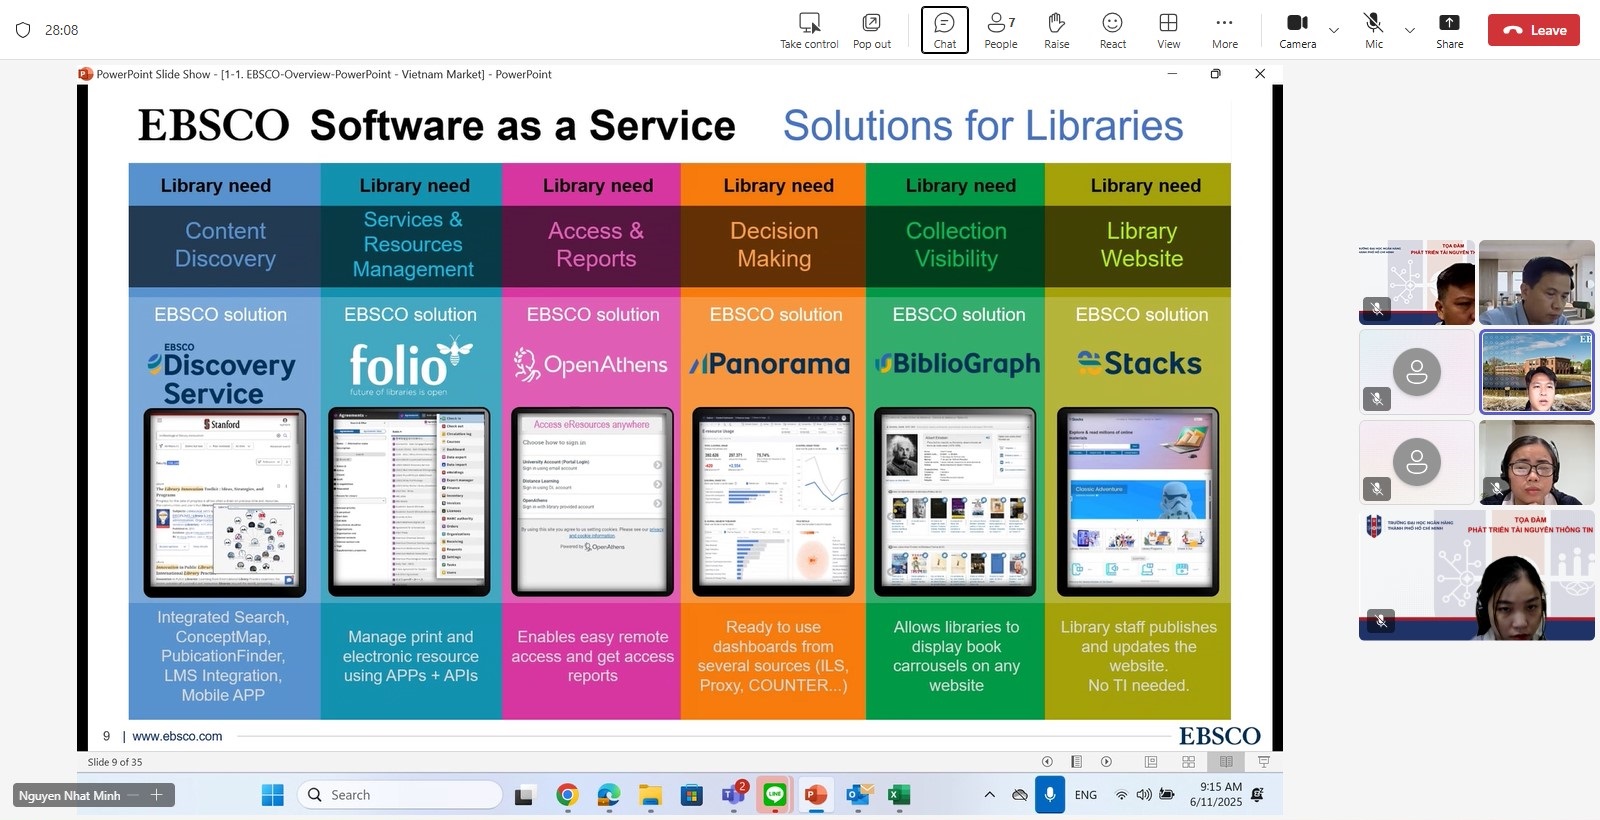
Task: Open the React emoji menu
Action: coord(1112,30)
